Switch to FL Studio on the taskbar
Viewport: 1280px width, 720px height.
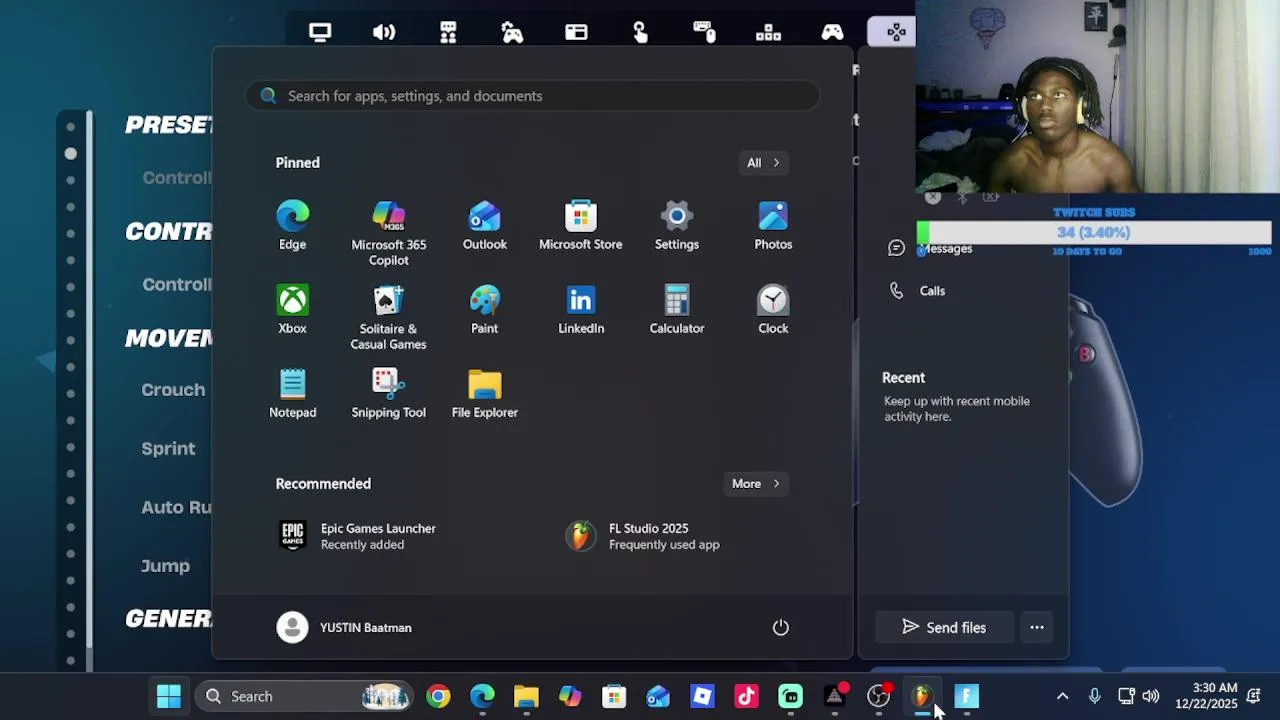[922, 696]
